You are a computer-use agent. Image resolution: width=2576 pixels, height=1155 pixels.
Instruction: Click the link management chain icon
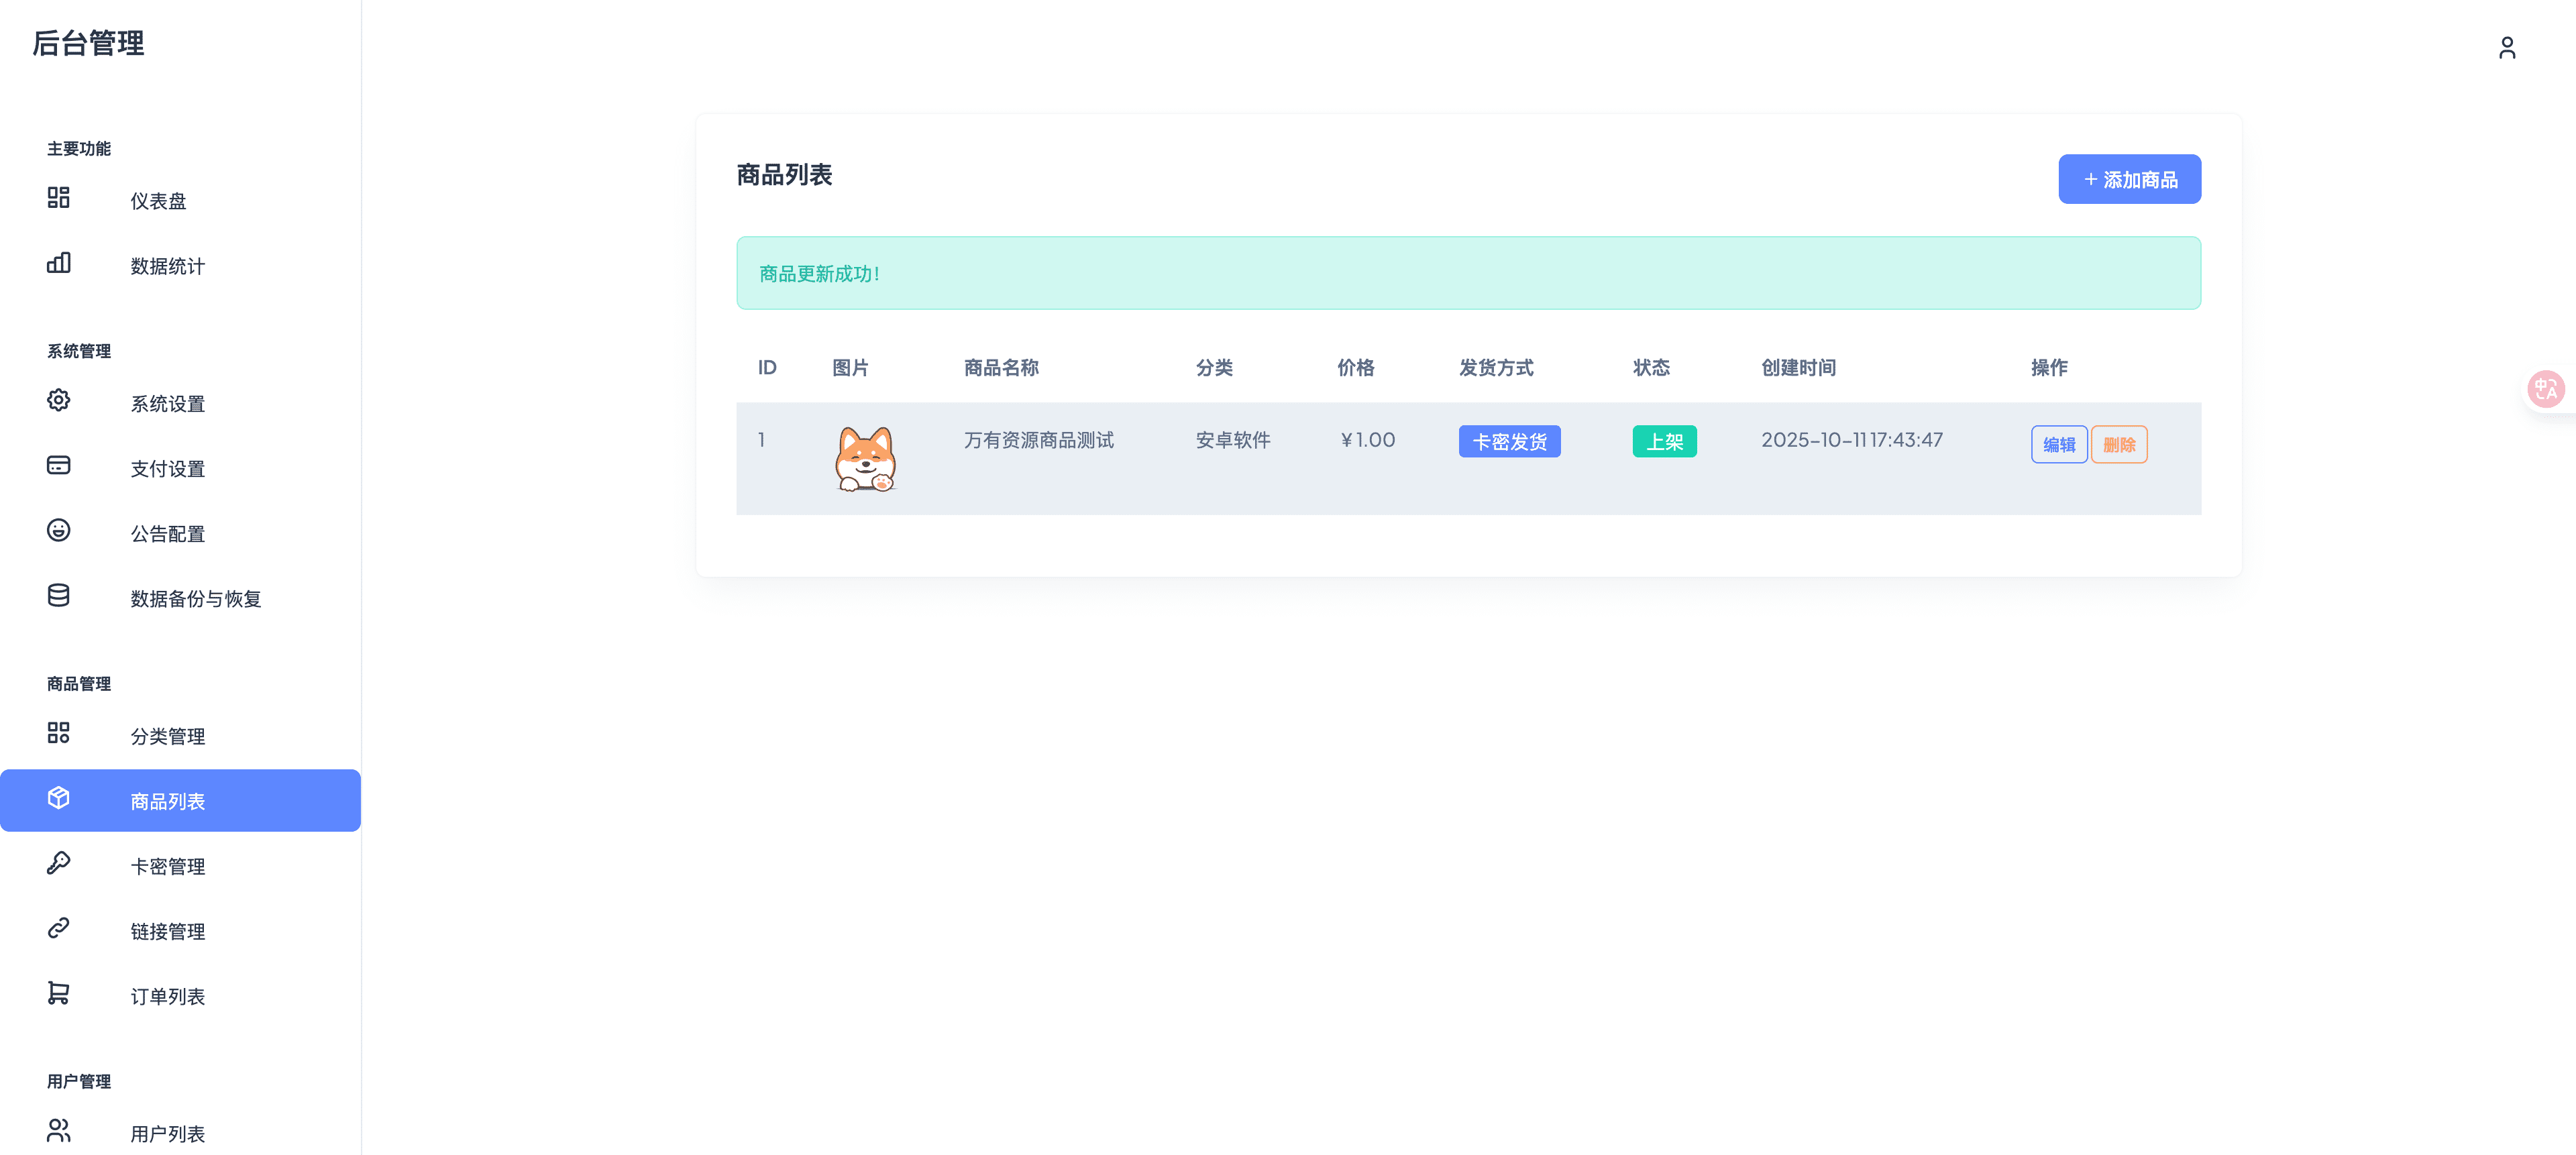click(58, 928)
